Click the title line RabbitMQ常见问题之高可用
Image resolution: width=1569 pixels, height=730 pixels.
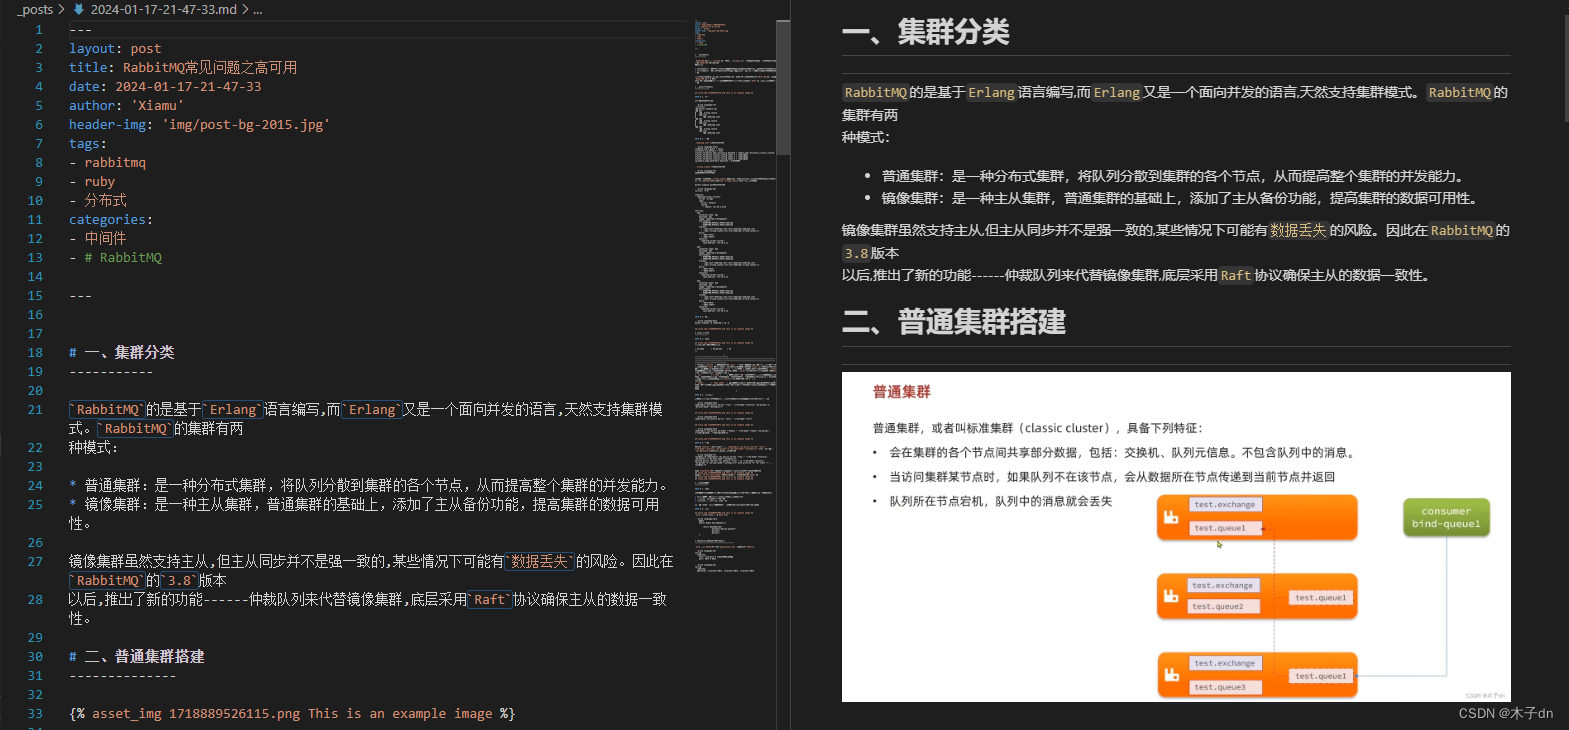(x=183, y=67)
